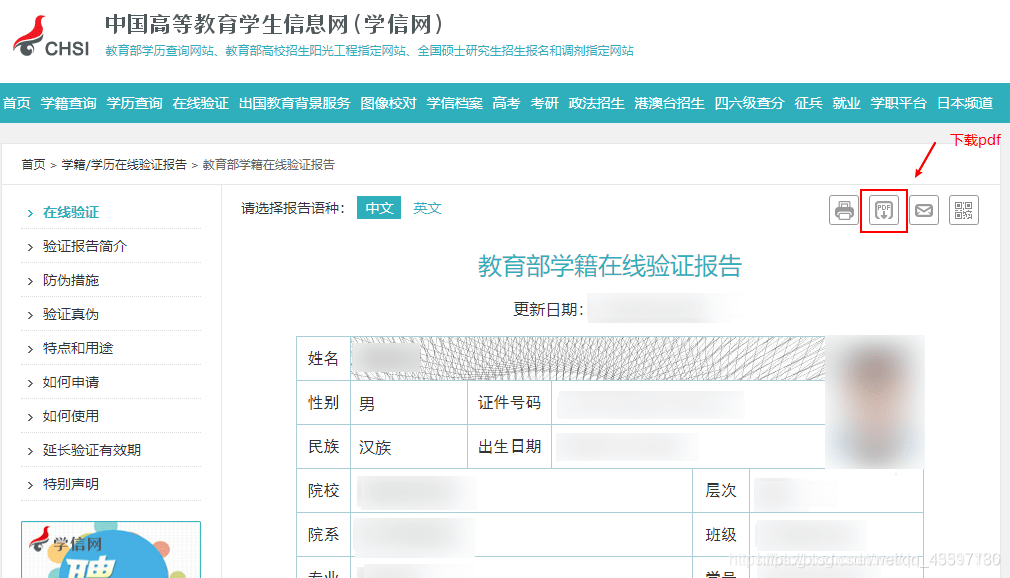Image resolution: width=1010 pixels, height=578 pixels.
Task: Click the chevron beside 特点和用途
Action: click(30, 350)
